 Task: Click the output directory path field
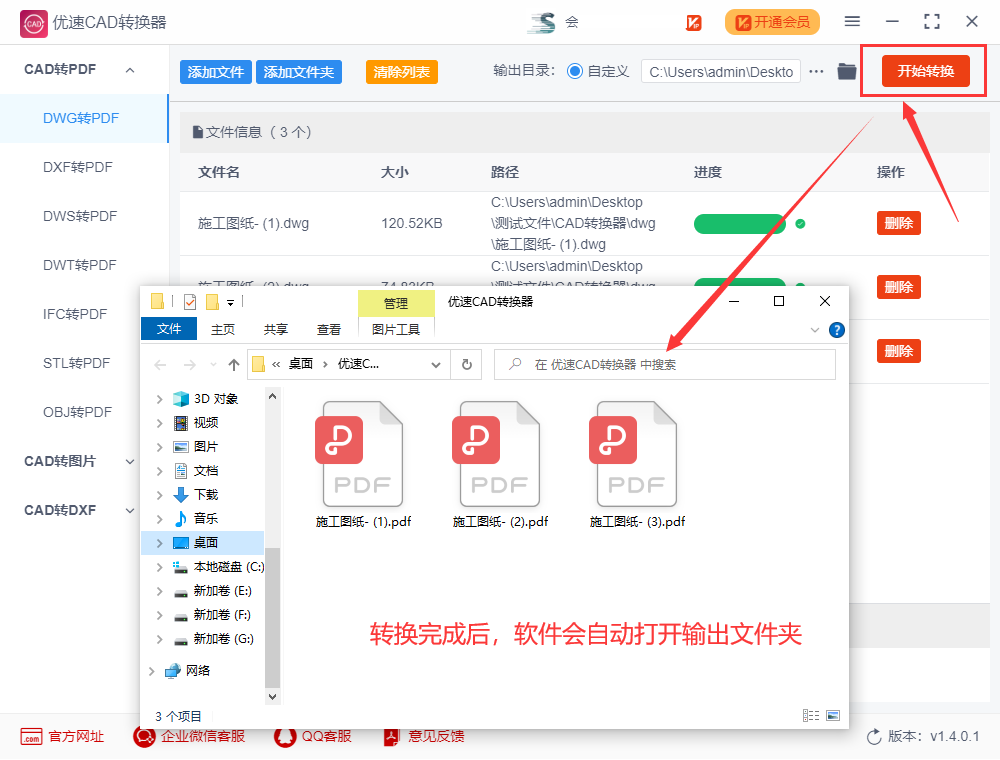[721, 72]
